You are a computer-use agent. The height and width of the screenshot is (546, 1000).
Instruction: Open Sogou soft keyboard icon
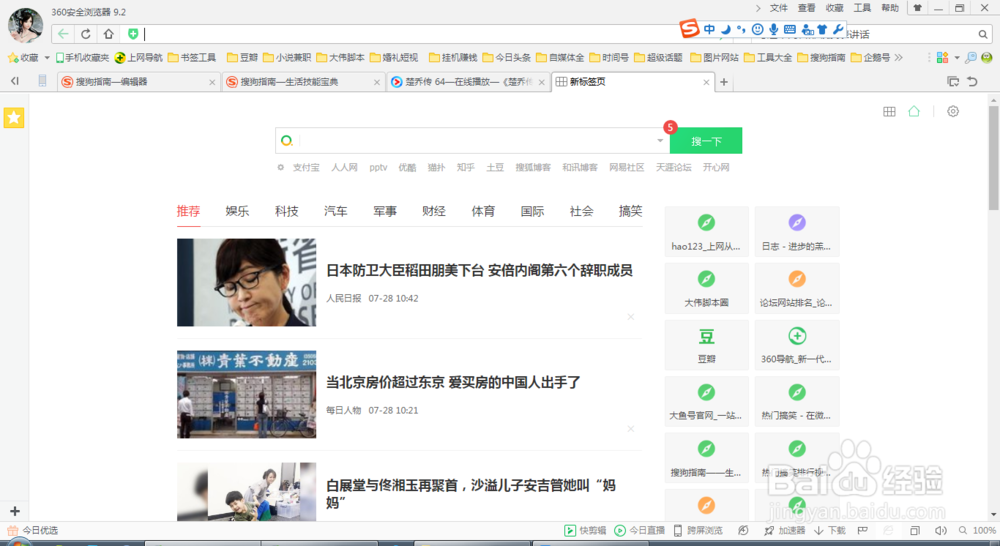coord(790,29)
